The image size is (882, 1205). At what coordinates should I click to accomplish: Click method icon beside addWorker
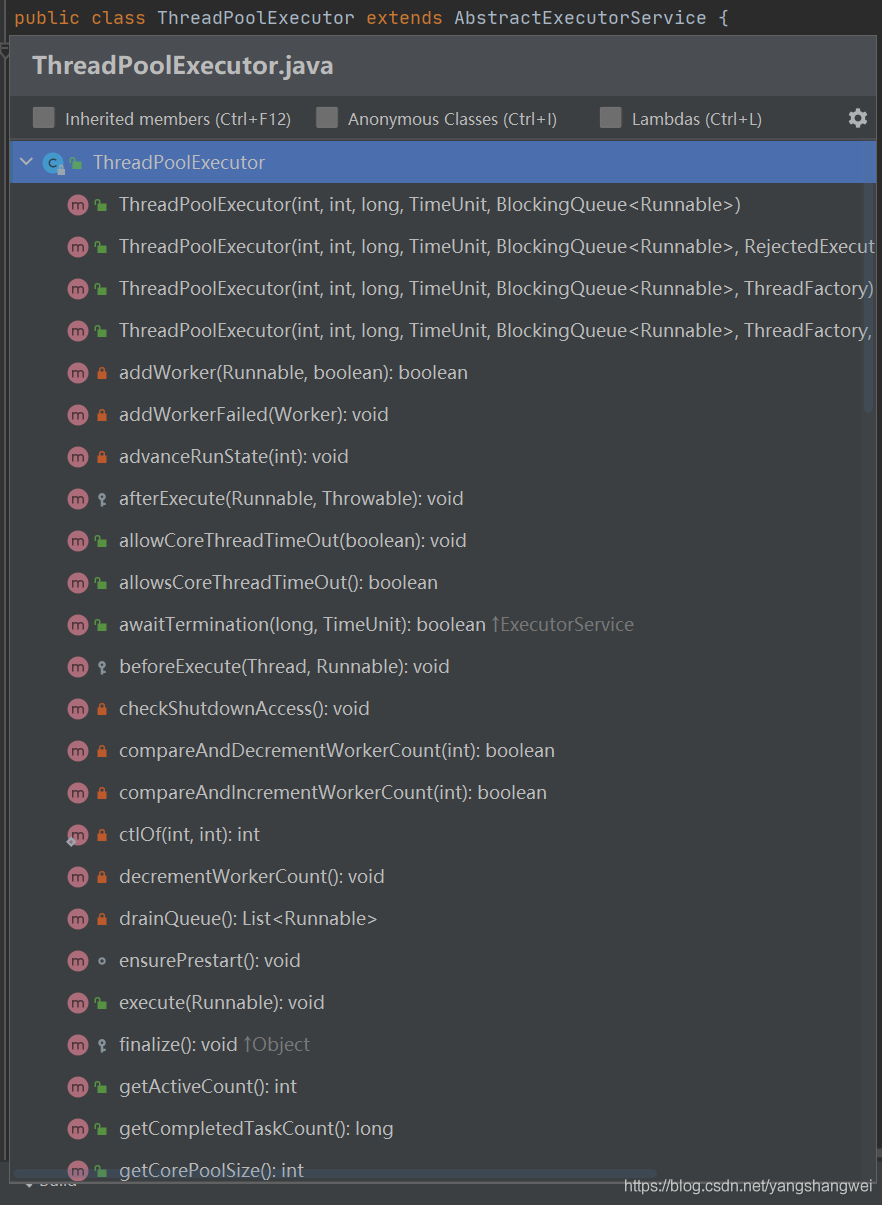(x=78, y=372)
